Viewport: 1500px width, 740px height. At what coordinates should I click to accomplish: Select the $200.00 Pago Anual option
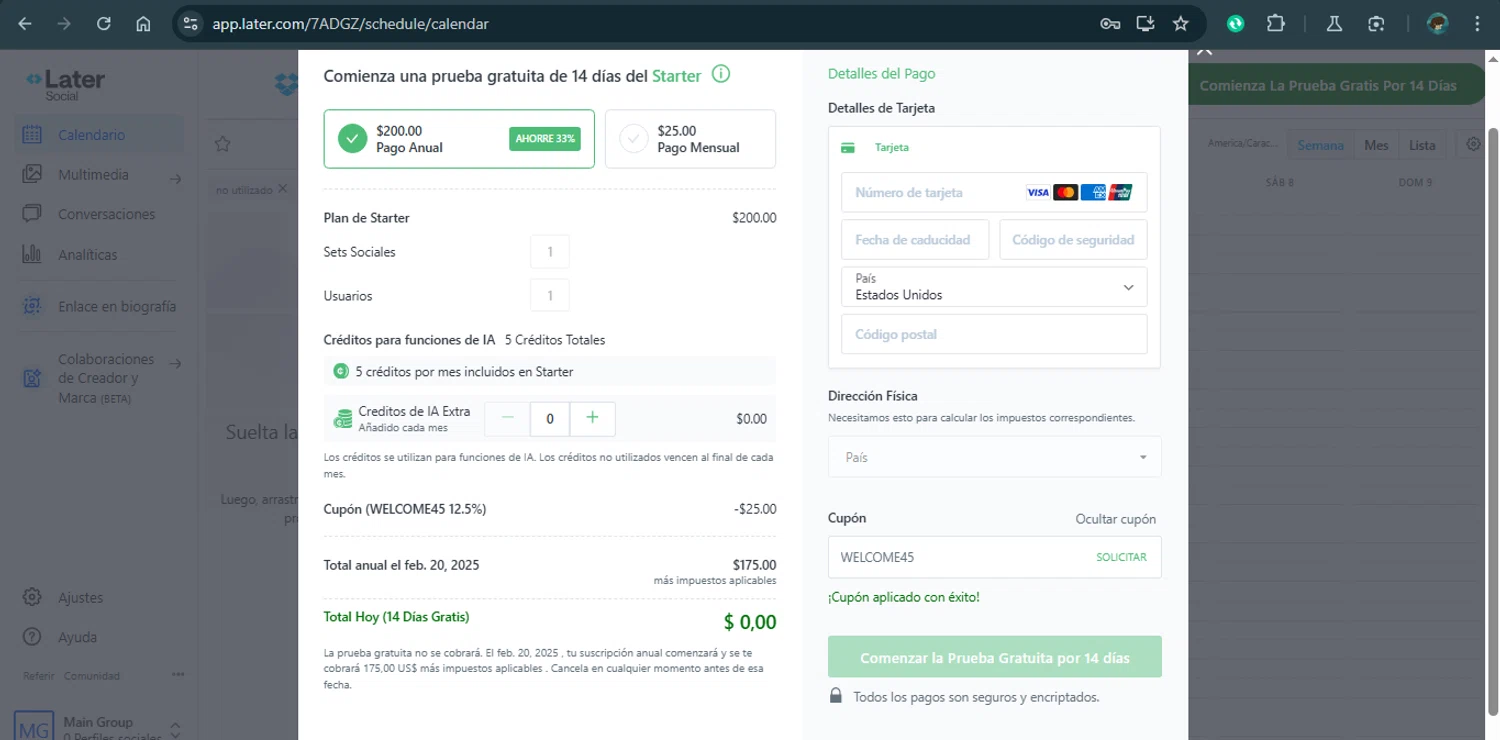pos(459,139)
